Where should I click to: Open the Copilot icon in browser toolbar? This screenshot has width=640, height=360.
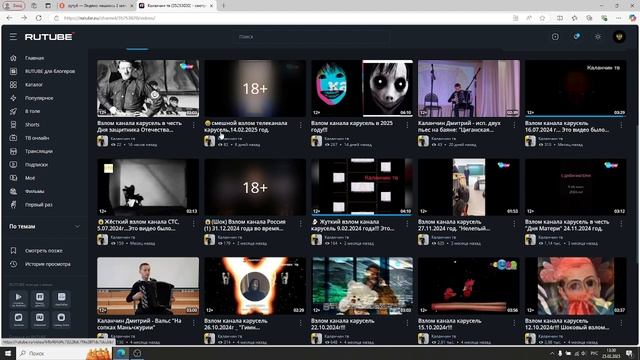point(632,18)
